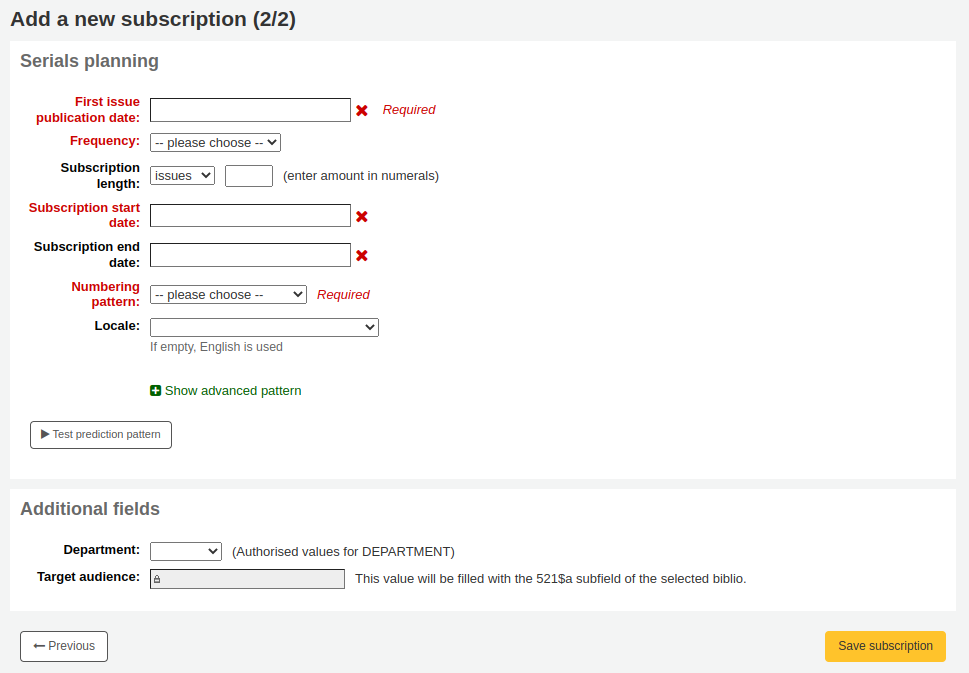The height and width of the screenshot is (673, 969).
Task: Click the 'Serials planning' heading
Action: [90, 61]
